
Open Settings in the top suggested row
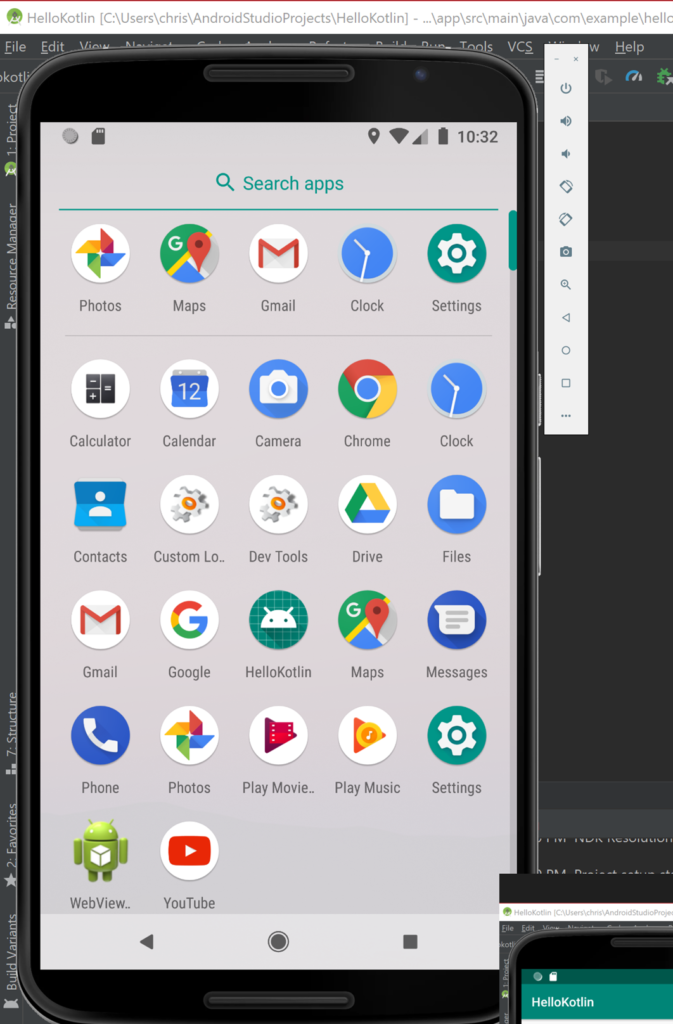[456, 253]
